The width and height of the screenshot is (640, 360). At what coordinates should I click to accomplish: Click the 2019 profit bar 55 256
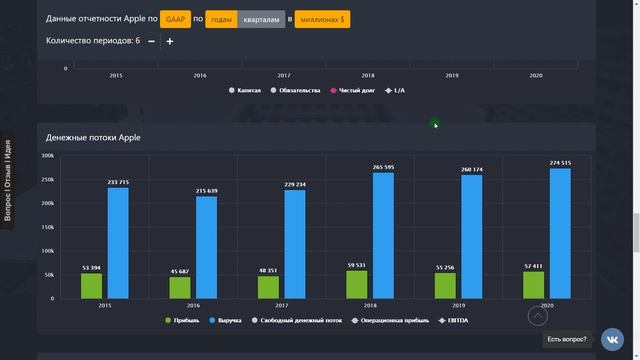tap(445, 286)
